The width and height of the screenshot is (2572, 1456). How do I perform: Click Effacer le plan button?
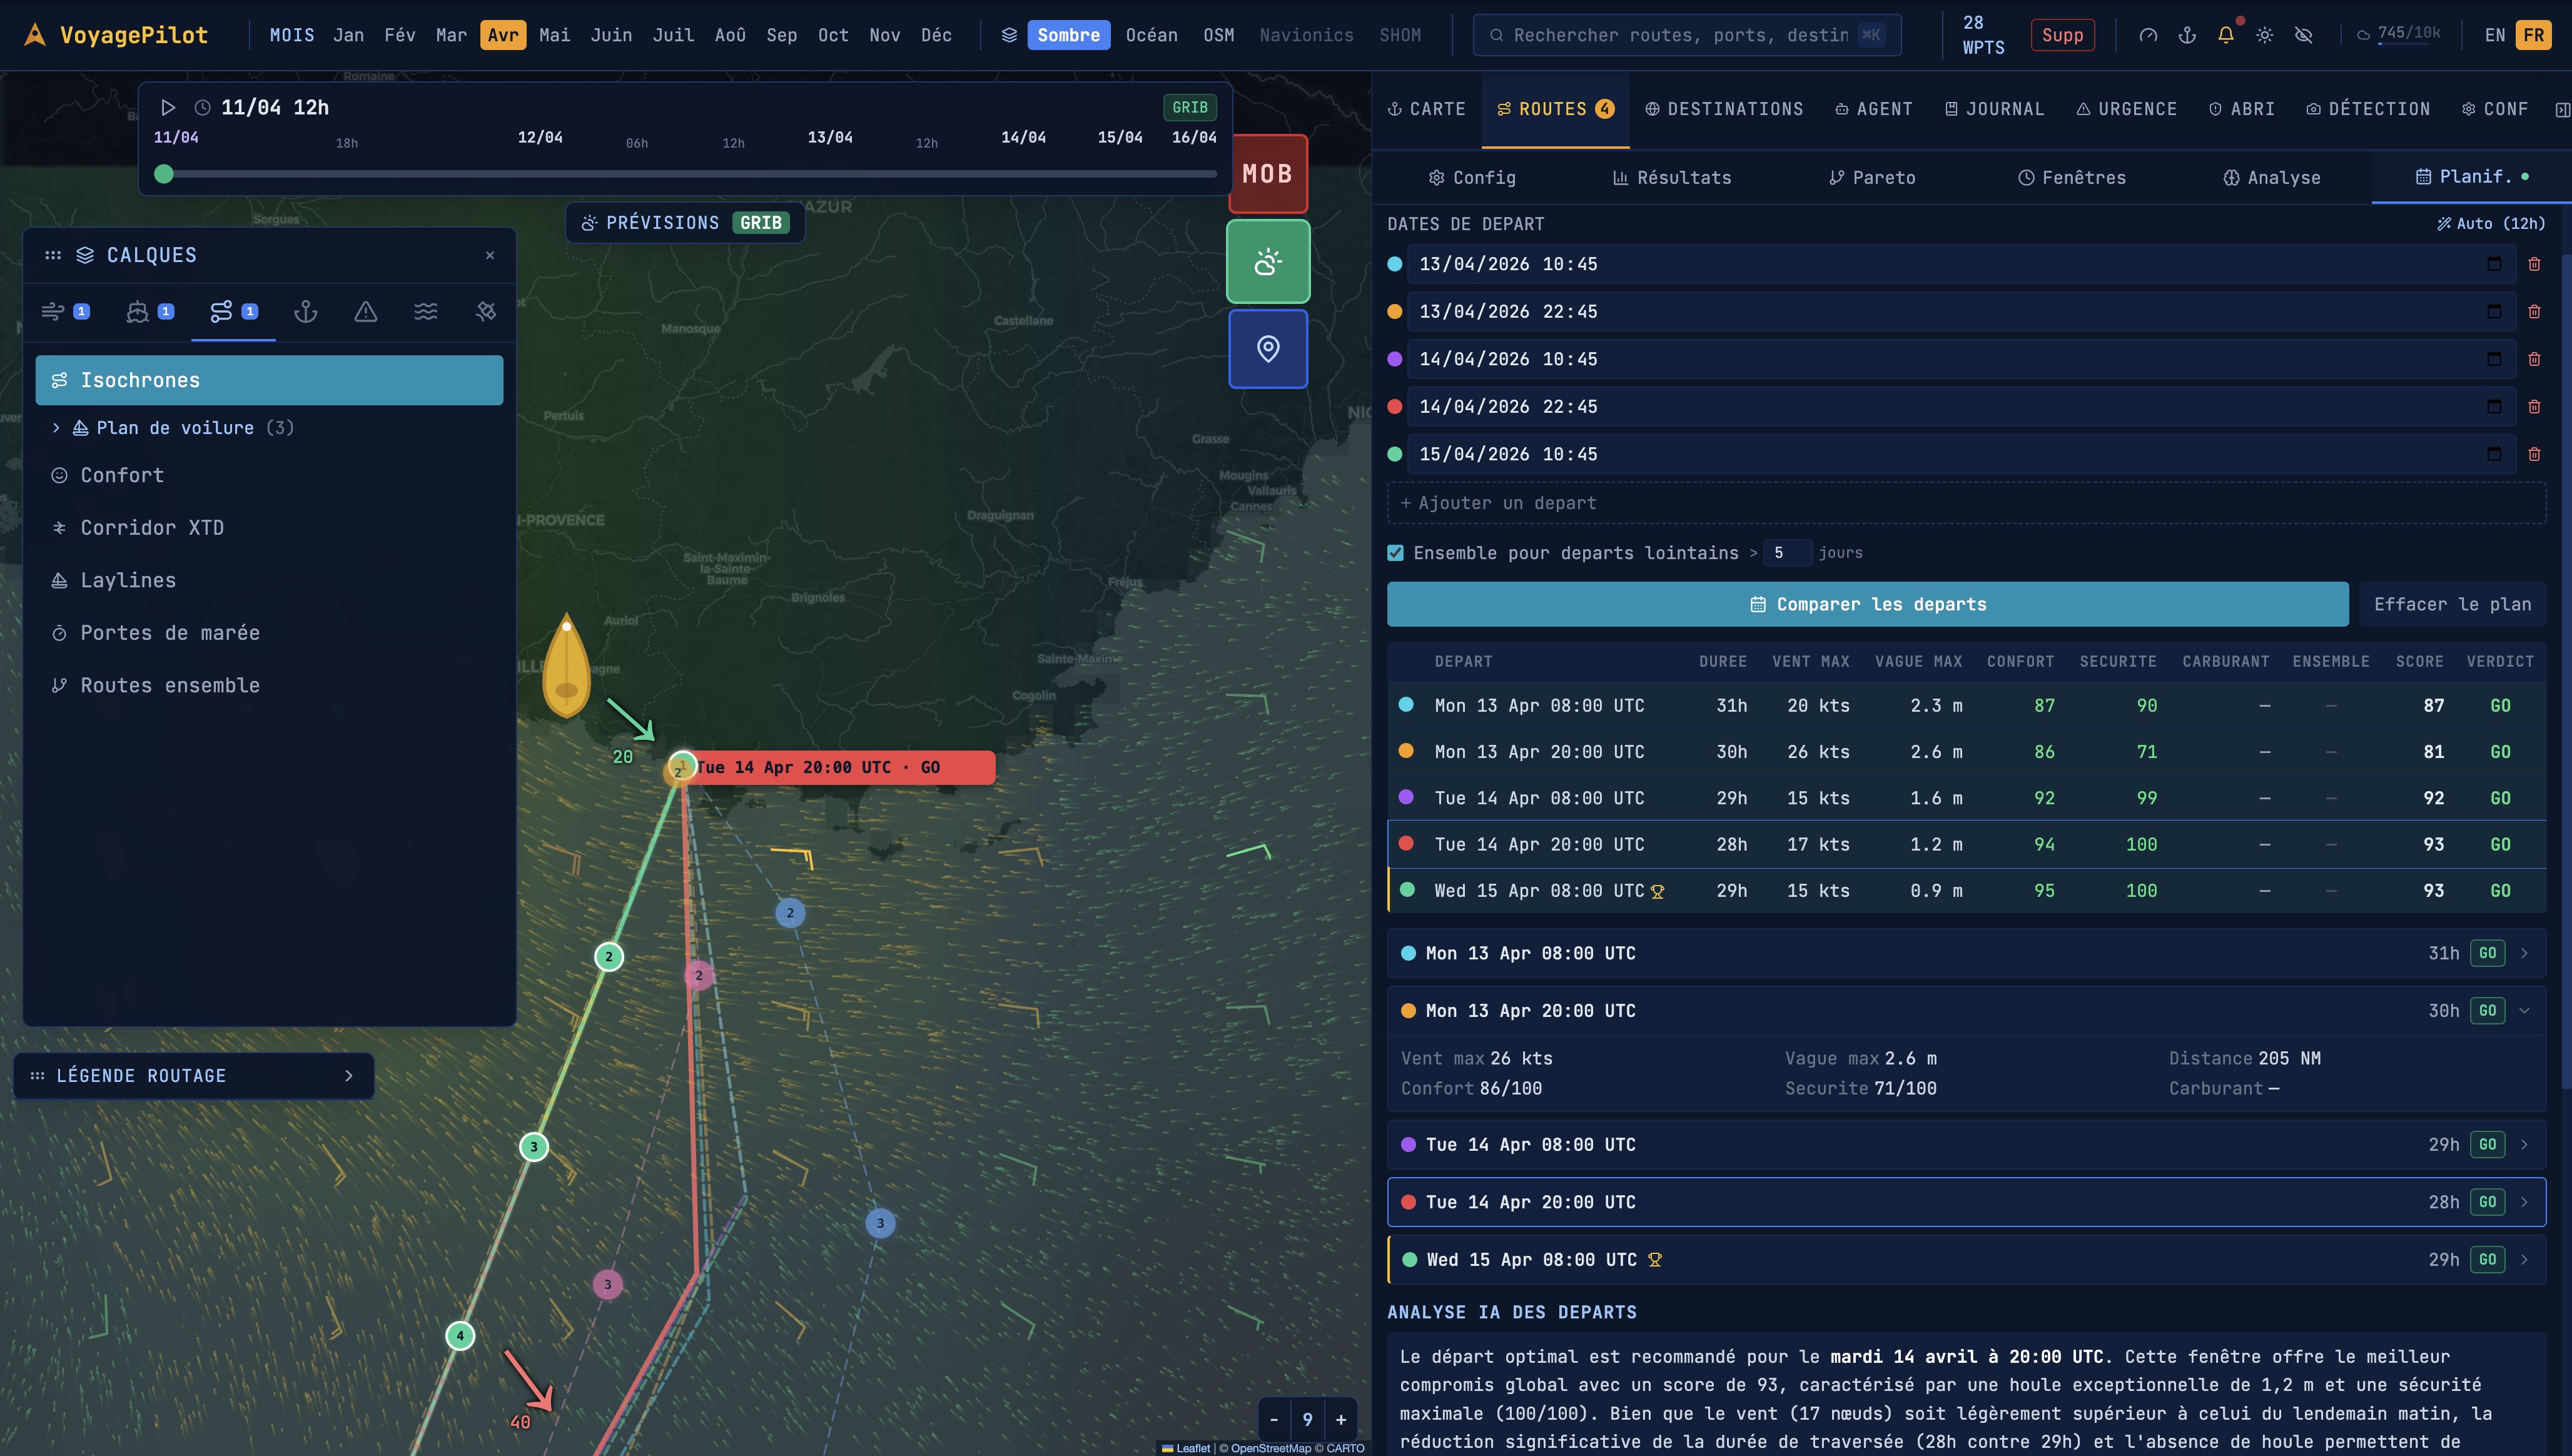pos(2452,604)
